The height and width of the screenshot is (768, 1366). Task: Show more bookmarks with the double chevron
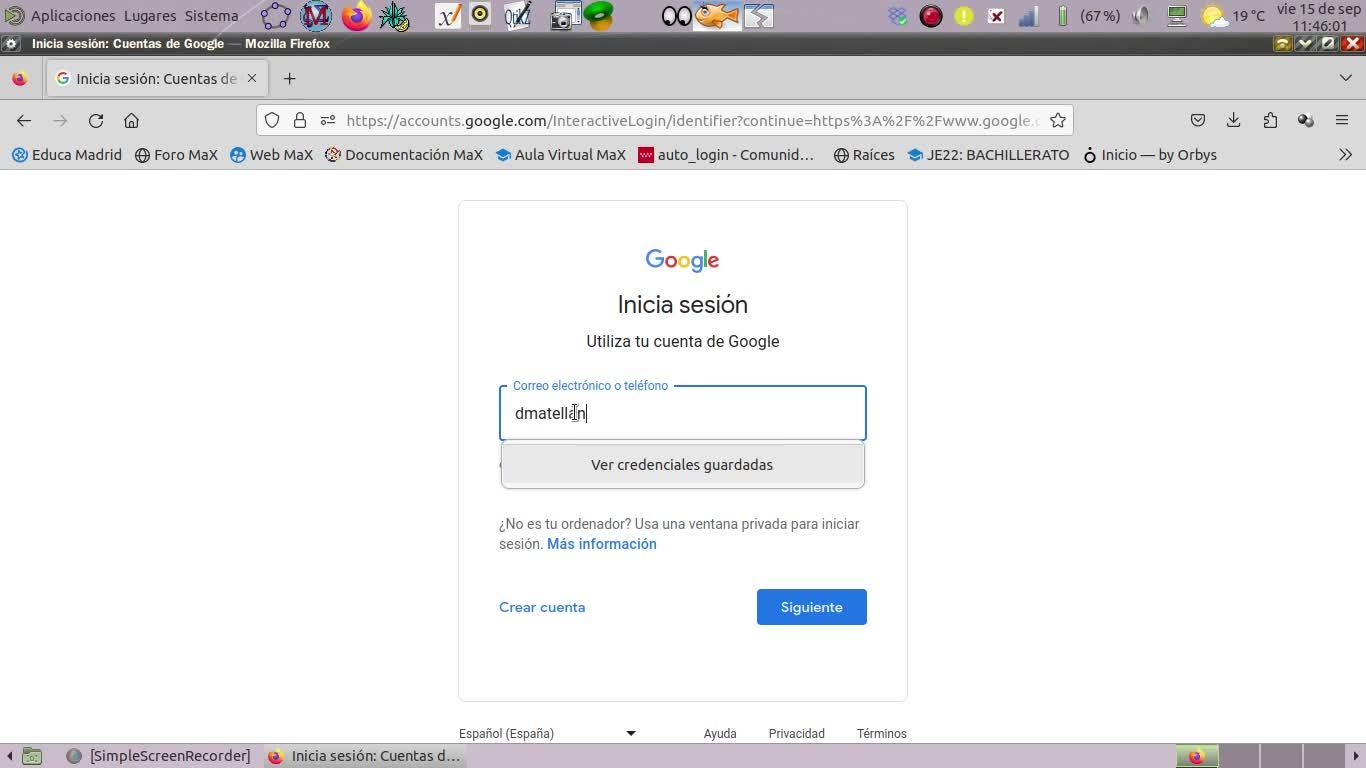pyautogui.click(x=1346, y=155)
